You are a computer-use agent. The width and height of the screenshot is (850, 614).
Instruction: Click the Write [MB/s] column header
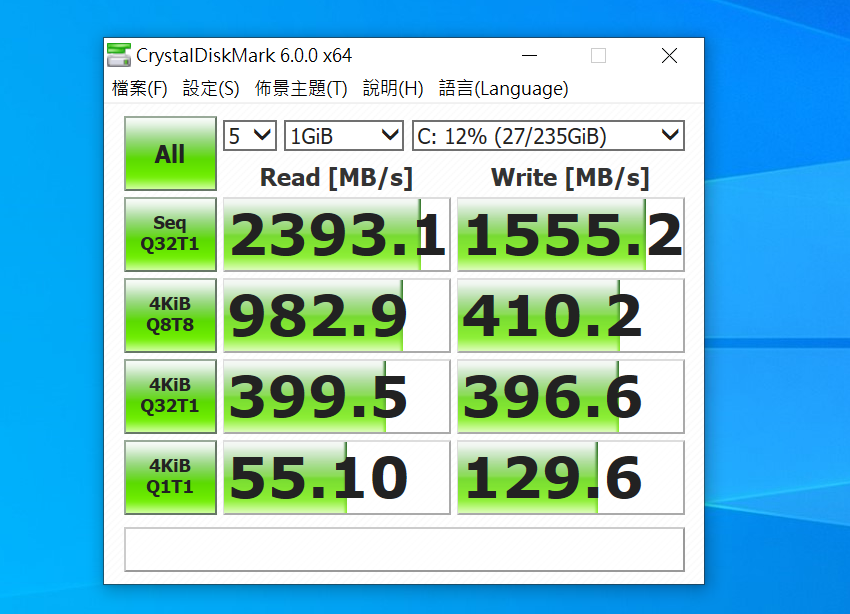(x=570, y=178)
